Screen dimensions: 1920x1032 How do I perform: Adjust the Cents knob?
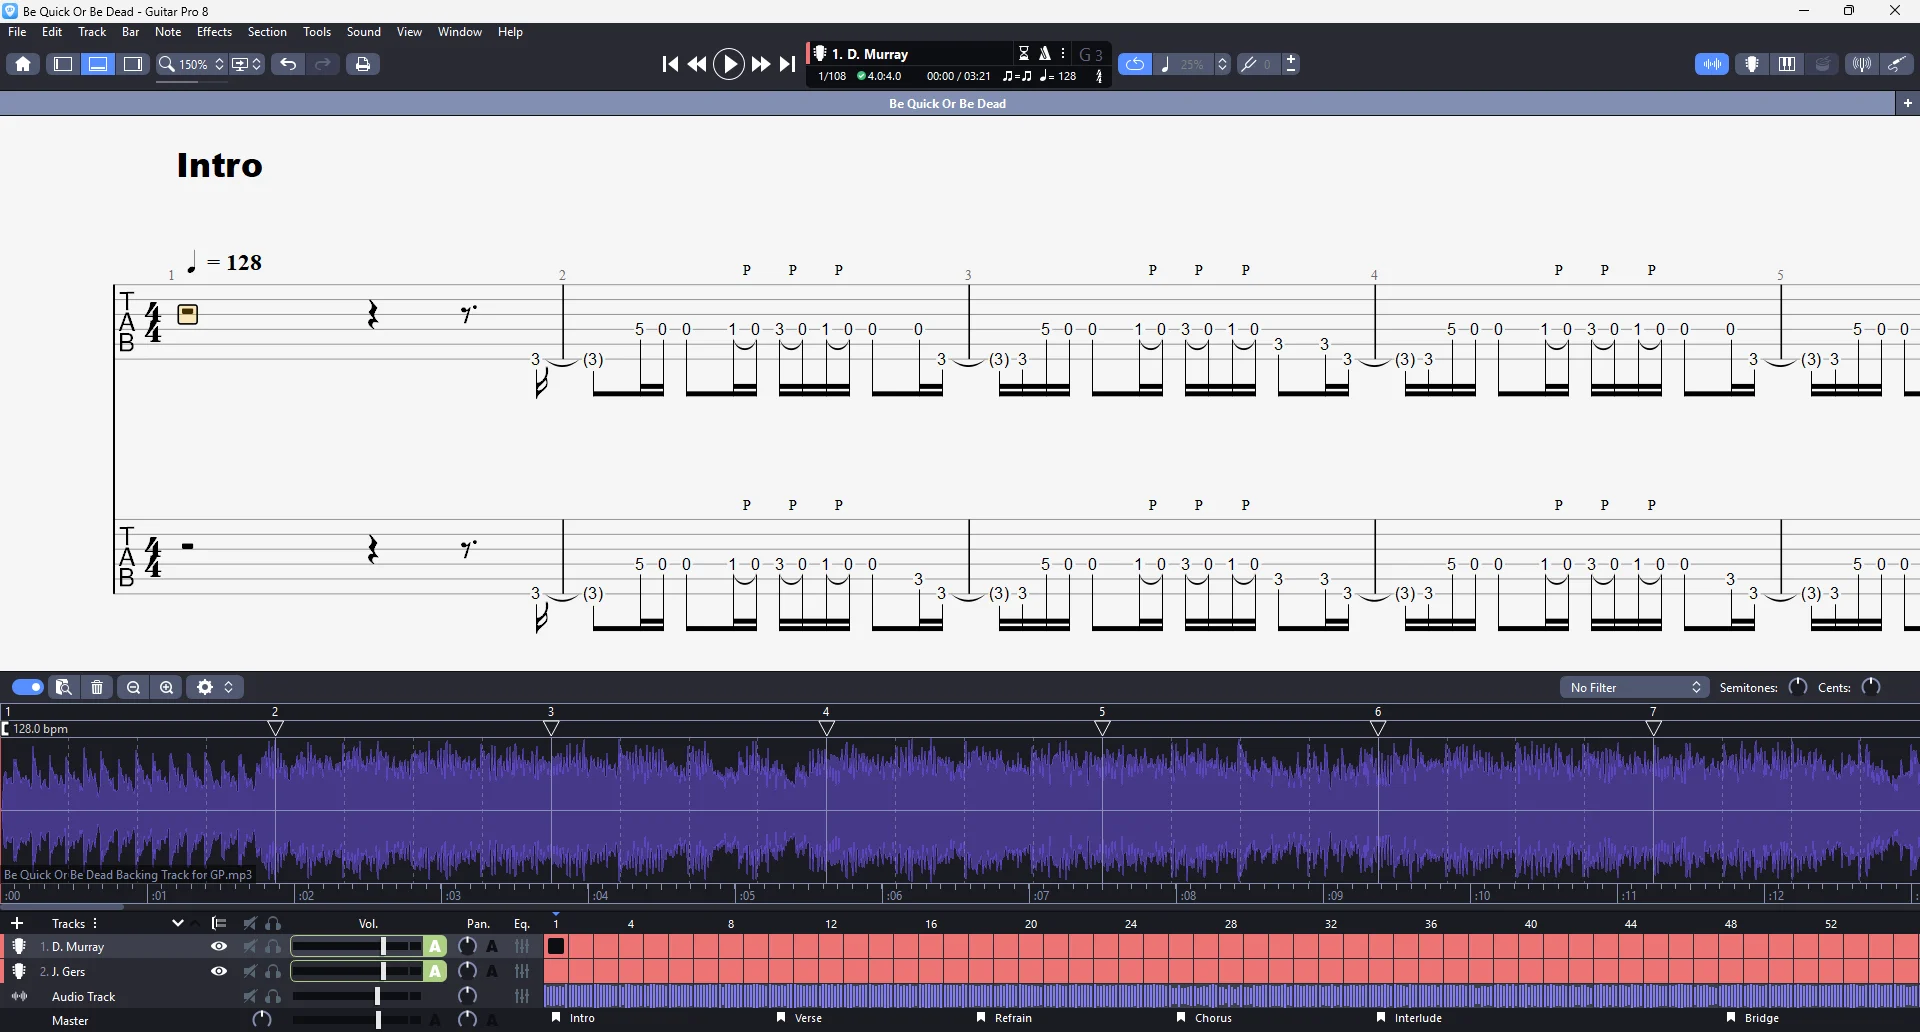click(1871, 687)
